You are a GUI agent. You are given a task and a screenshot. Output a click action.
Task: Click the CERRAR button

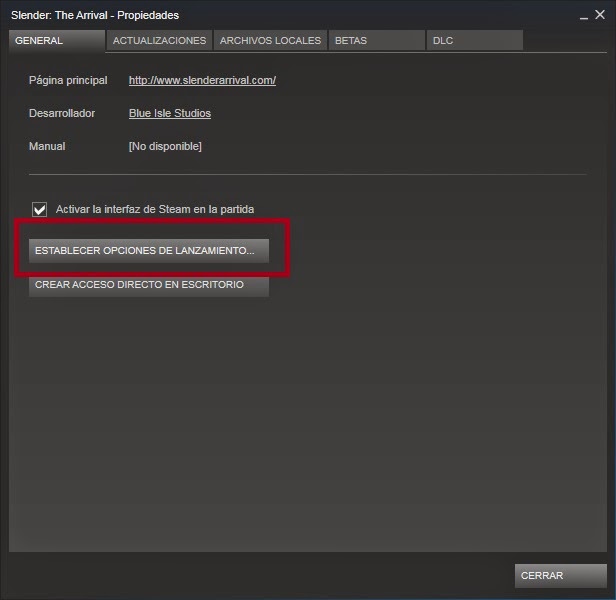(561, 576)
